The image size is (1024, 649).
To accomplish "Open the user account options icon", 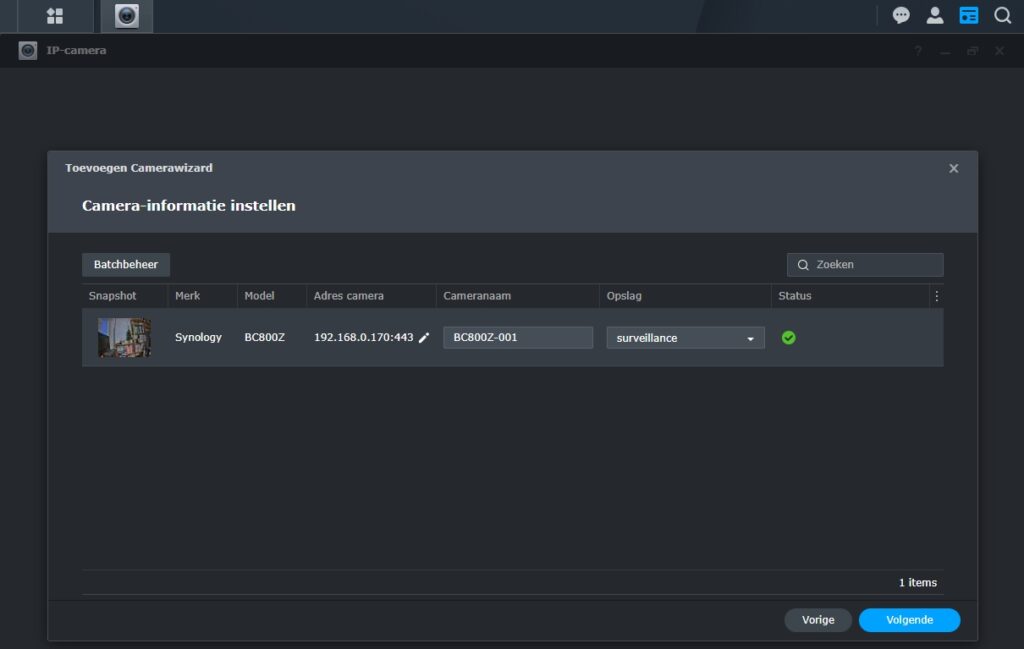I will tap(935, 16).
